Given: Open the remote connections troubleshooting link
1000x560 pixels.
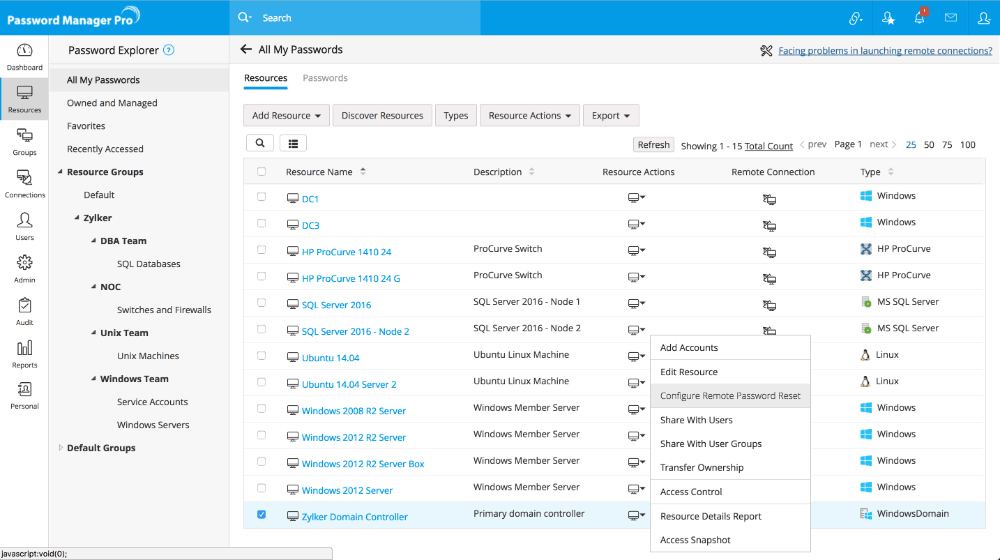Looking at the screenshot, I should tap(885, 50).
